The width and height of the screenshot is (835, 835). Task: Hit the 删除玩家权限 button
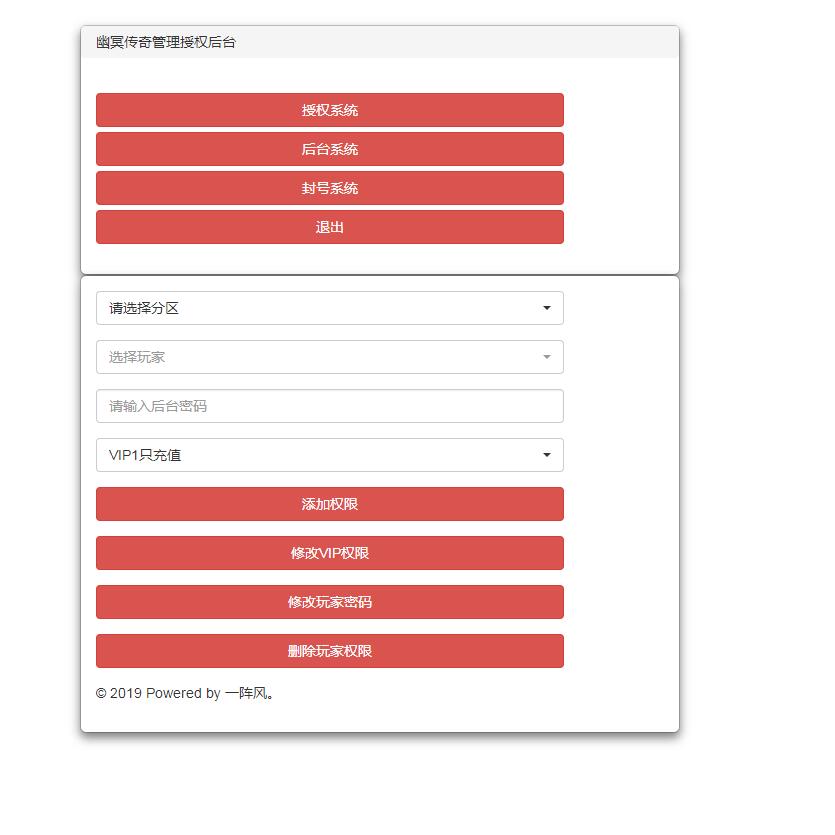tap(329, 651)
